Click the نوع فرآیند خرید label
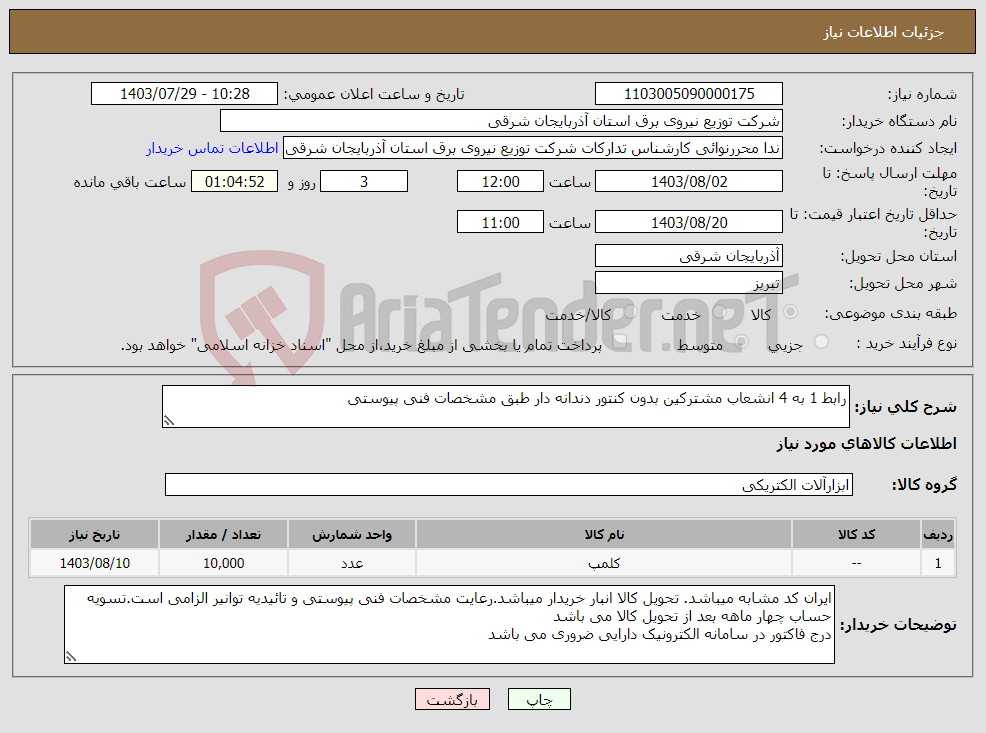 coord(906,343)
